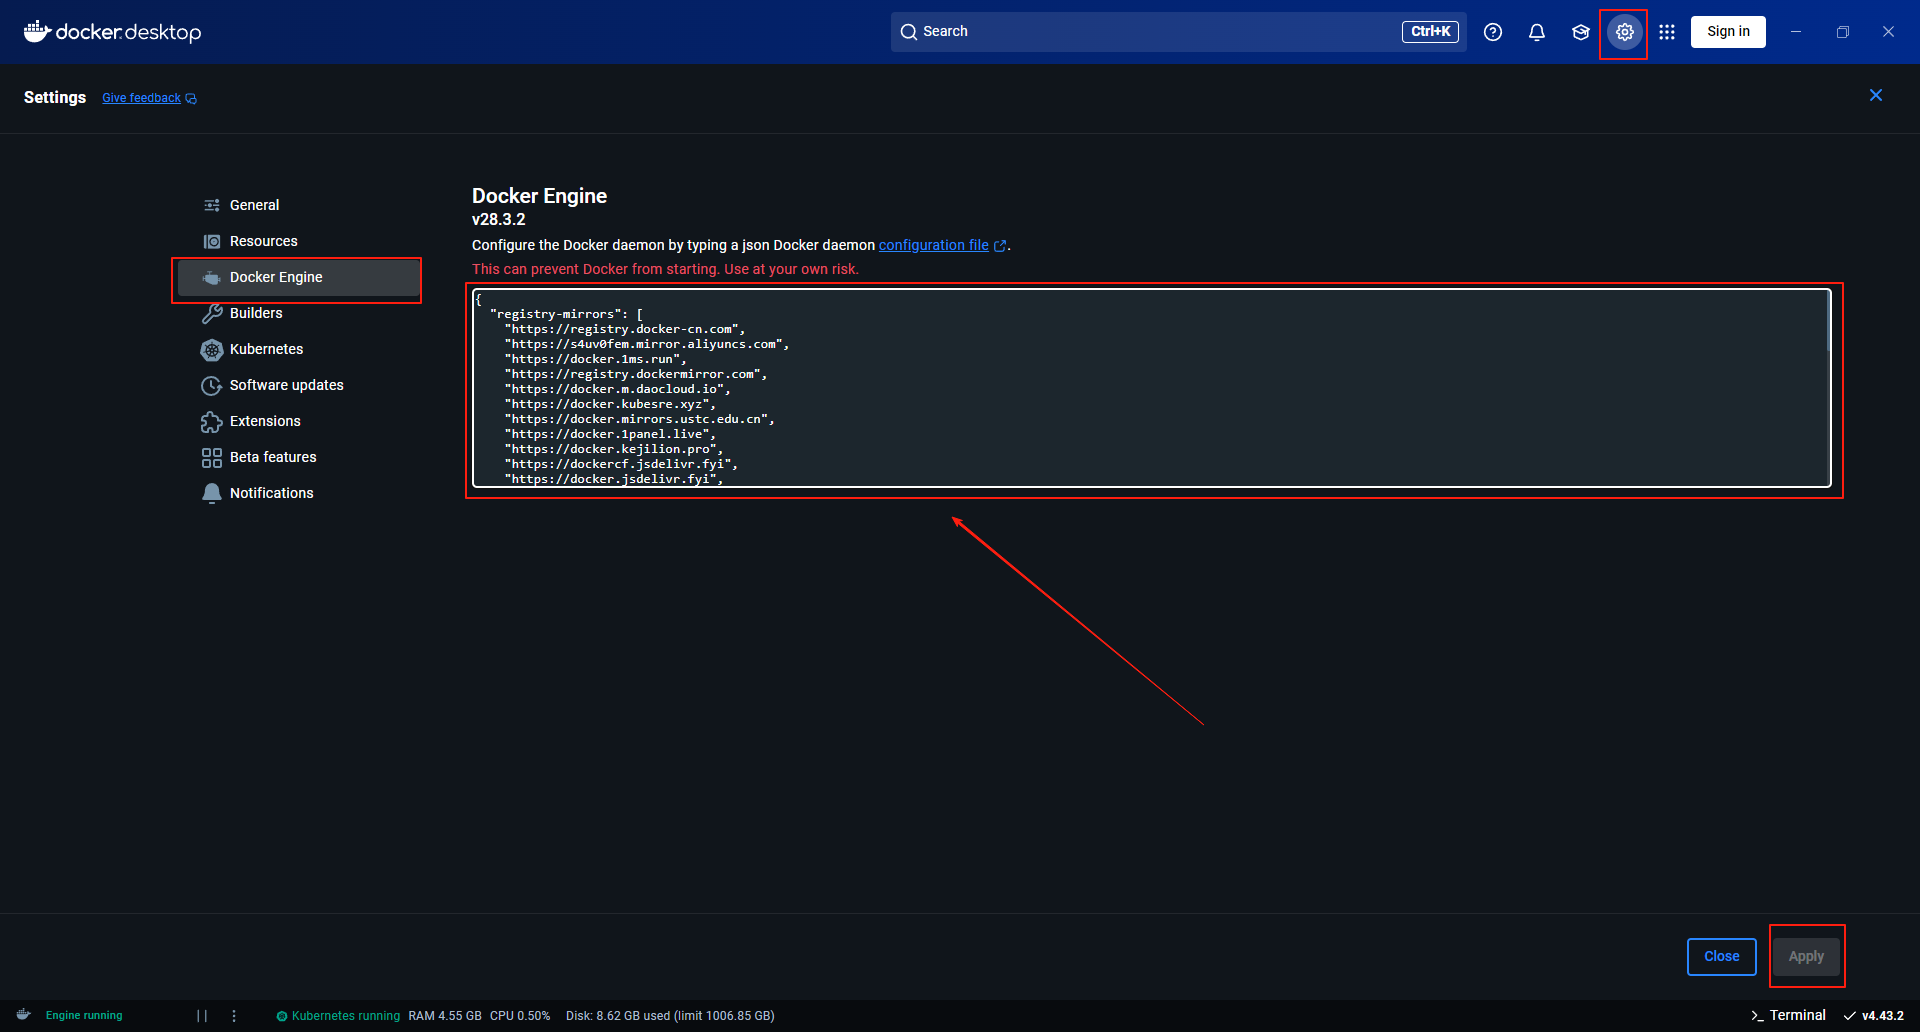
Task: Click the search magnifier icon
Action: 909,32
